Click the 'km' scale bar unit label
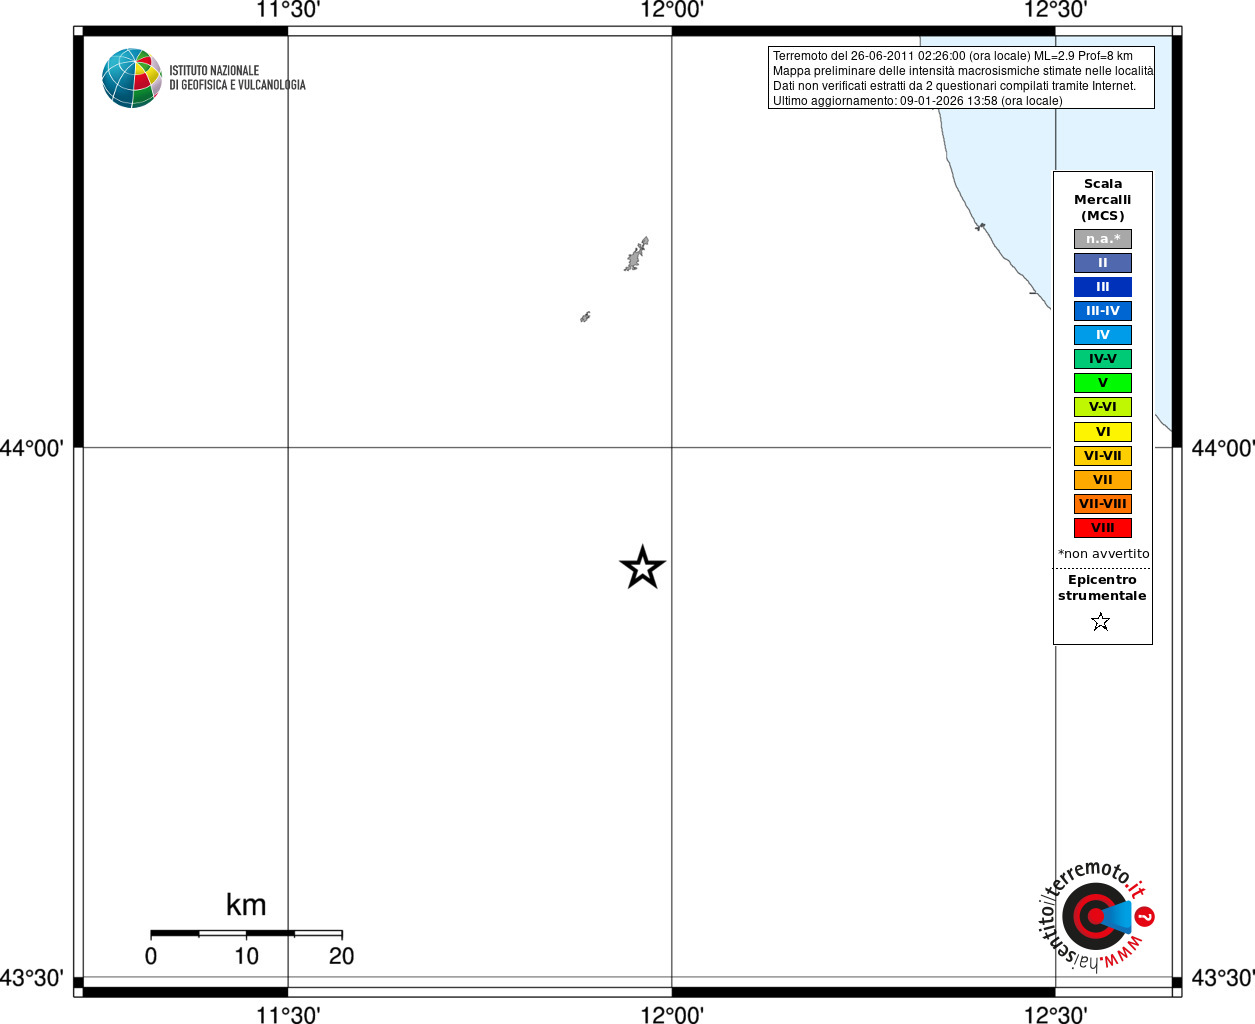The height and width of the screenshot is (1024, 1255). tap(246, 905)
